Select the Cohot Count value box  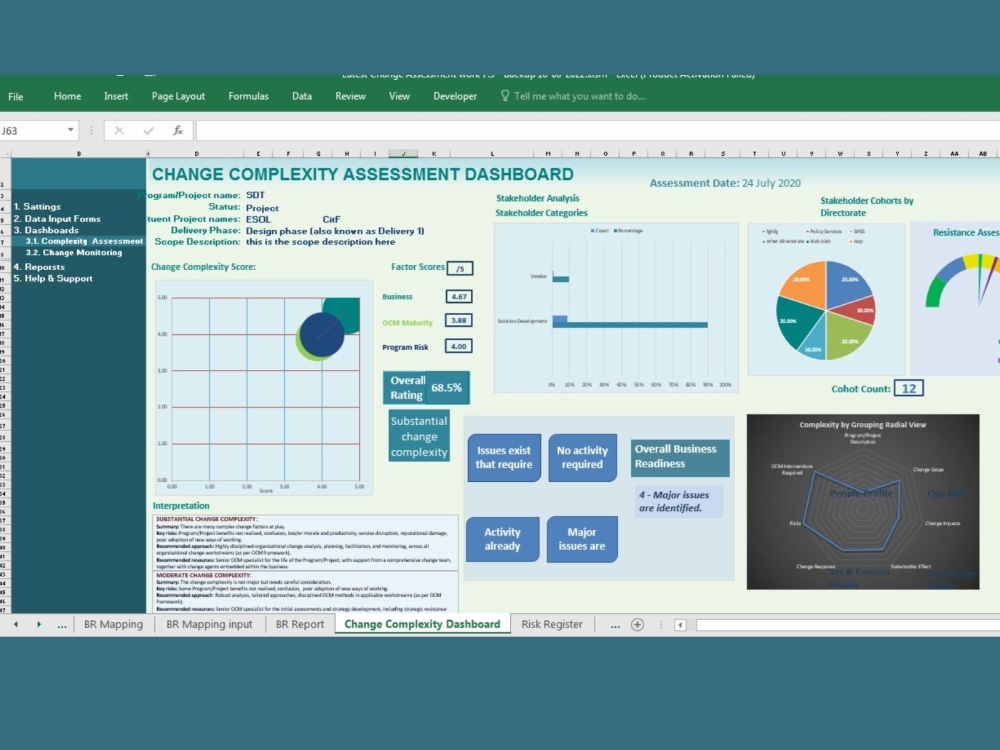tap(908, 387)
